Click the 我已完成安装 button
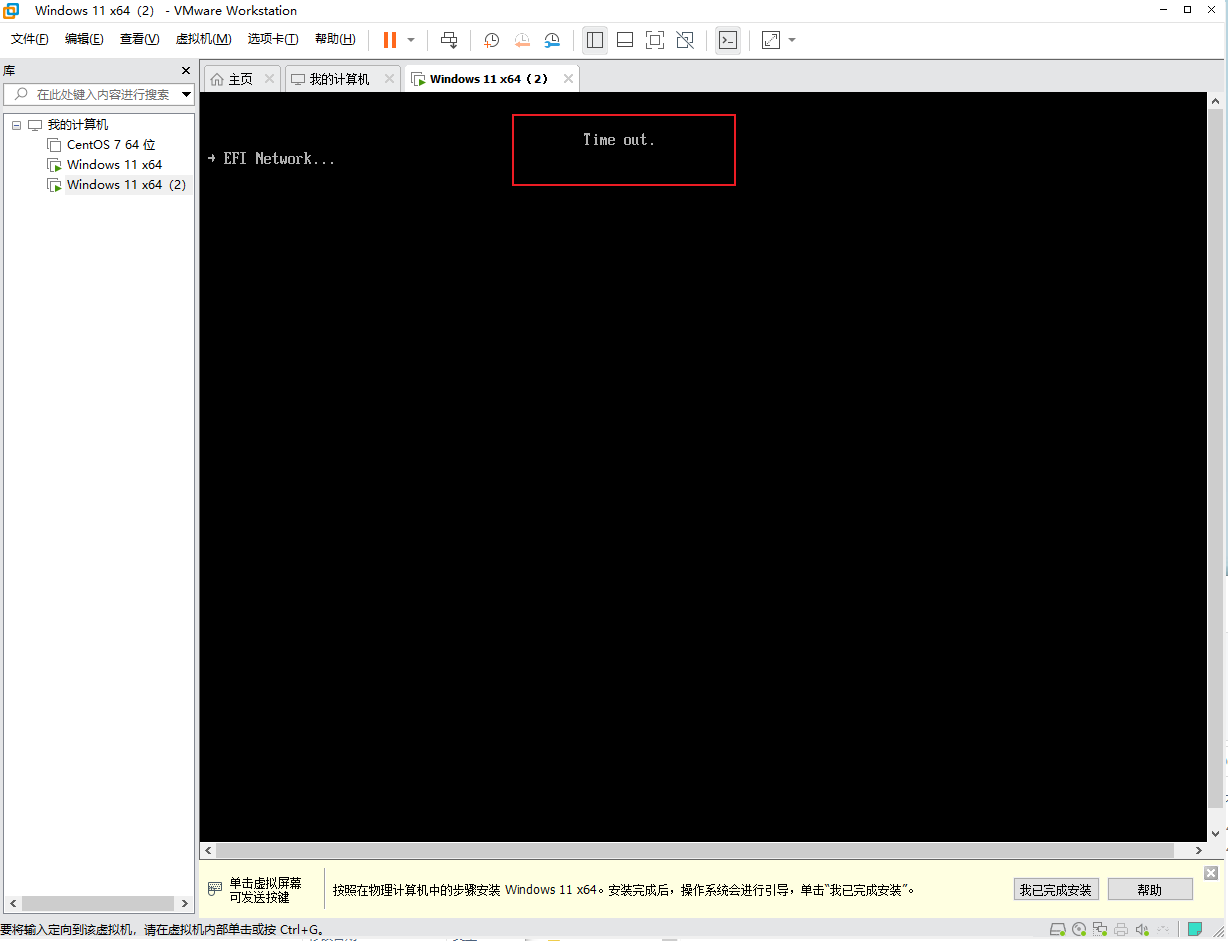Viewport: 1228px width, 941px height. pos(1056,890)
